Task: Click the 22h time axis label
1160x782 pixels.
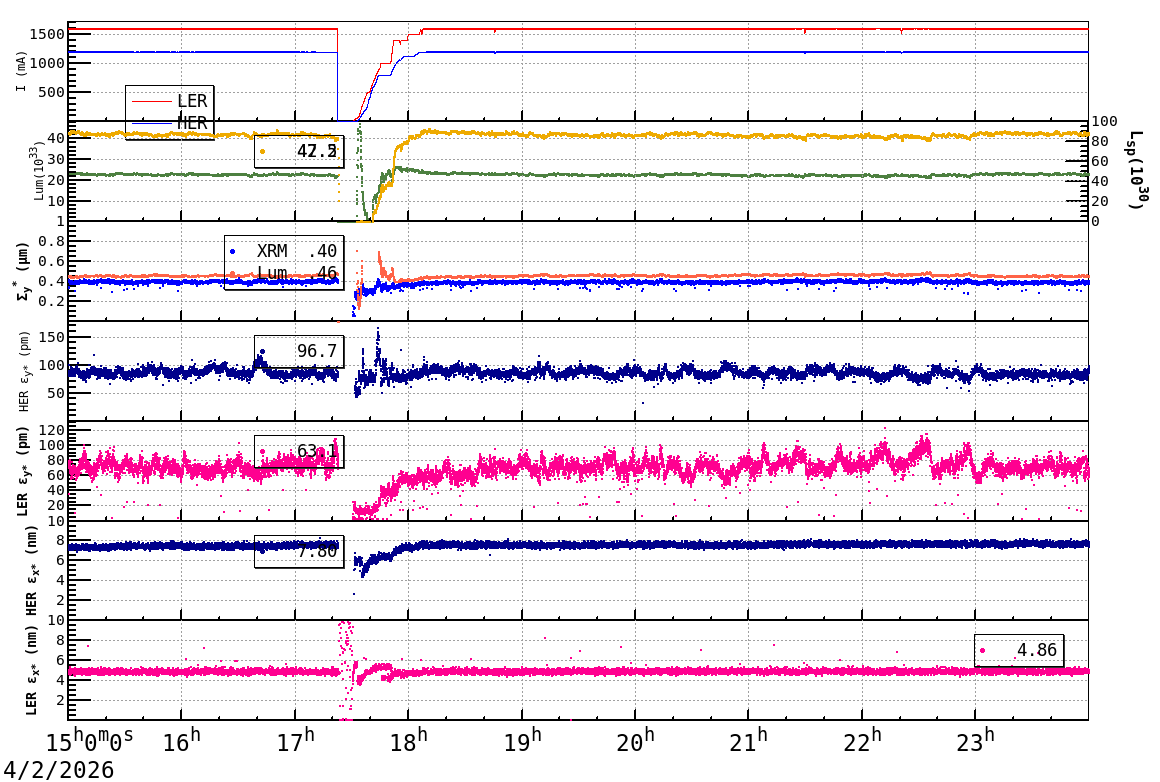Action: click(x=863, y=741)
